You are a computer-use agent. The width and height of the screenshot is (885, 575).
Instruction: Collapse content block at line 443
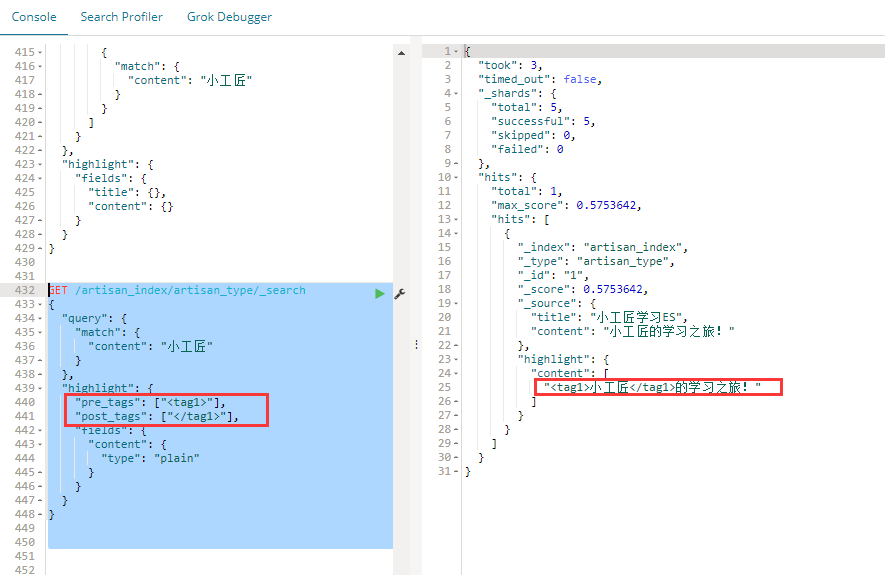[x=40, y=445]
